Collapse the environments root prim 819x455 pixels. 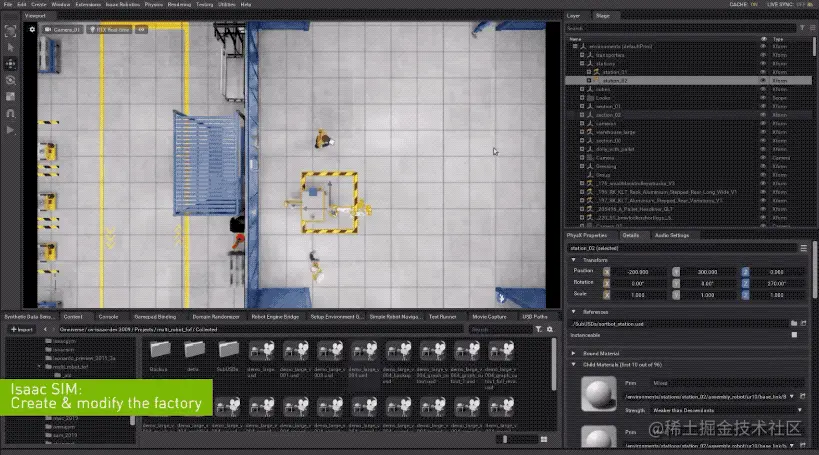coord(575,46)
